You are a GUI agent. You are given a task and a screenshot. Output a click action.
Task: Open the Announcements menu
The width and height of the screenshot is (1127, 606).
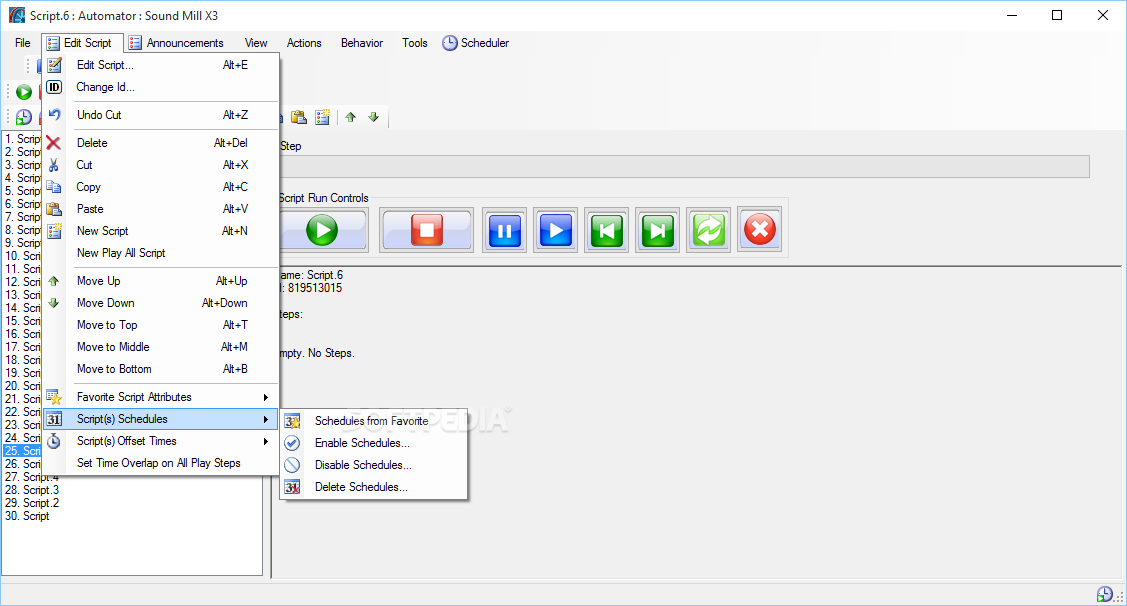coord(177,43)
